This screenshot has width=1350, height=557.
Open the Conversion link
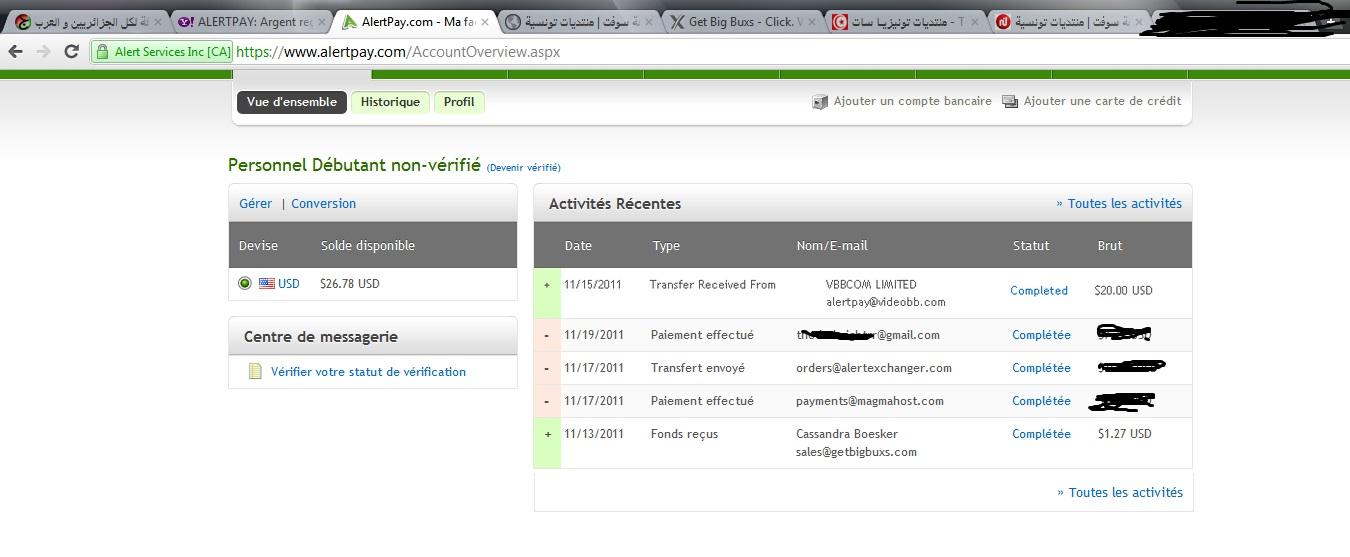tap(323, 203)
